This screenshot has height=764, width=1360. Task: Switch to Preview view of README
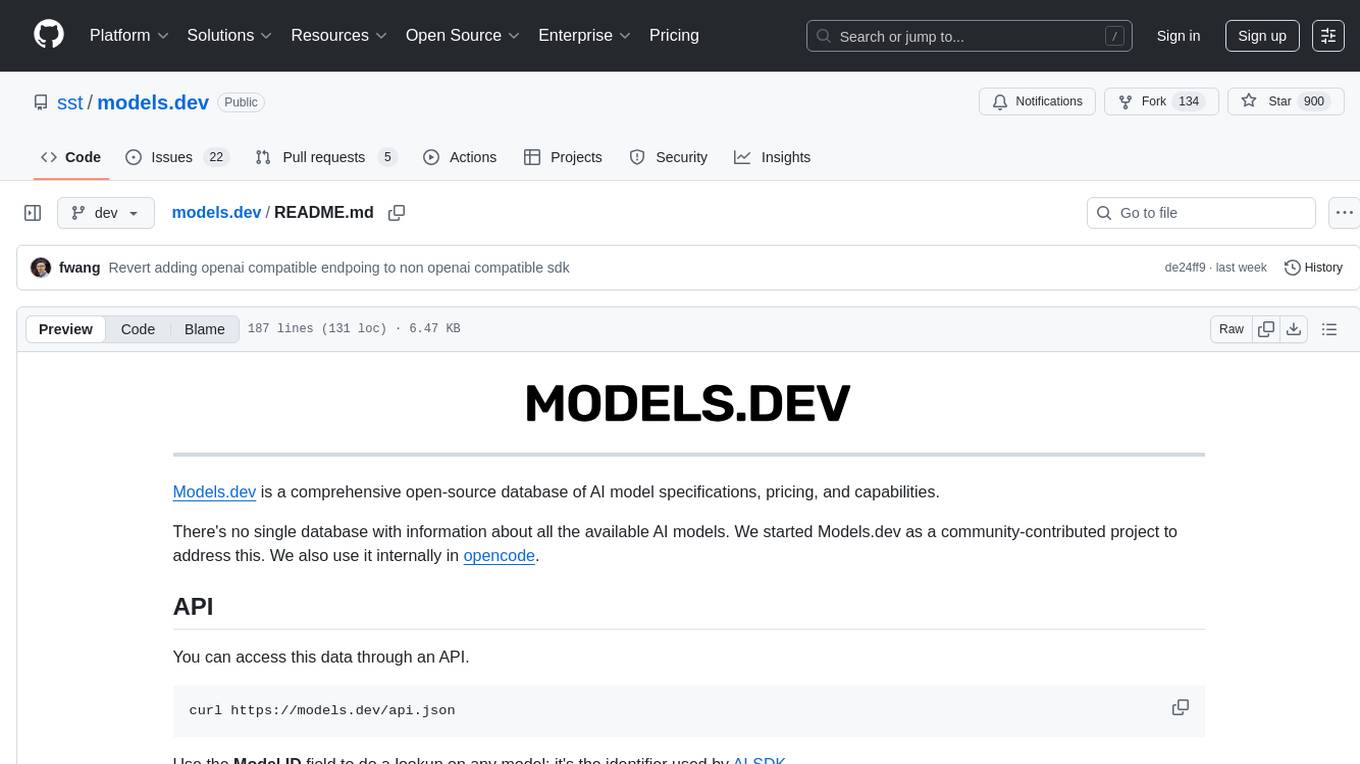(66, 329)
